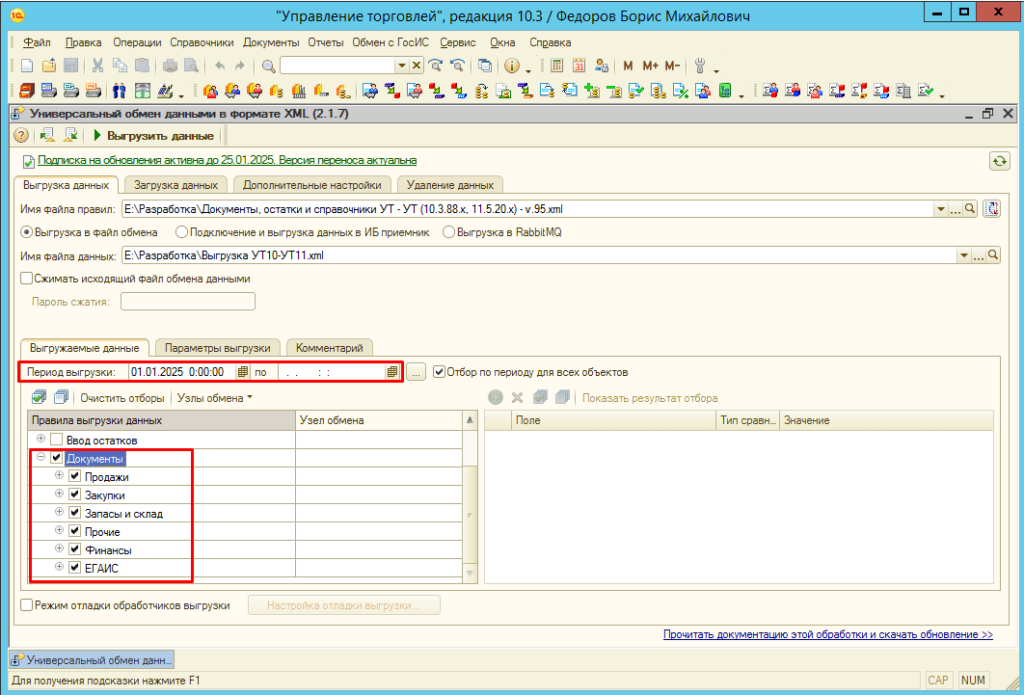Click the M memory button
Viewport: 1024px width, 695px height.
(x=628, y=65)
